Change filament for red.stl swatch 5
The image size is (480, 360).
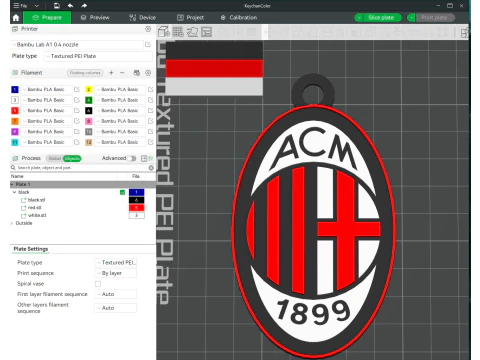tap(136, 208)
